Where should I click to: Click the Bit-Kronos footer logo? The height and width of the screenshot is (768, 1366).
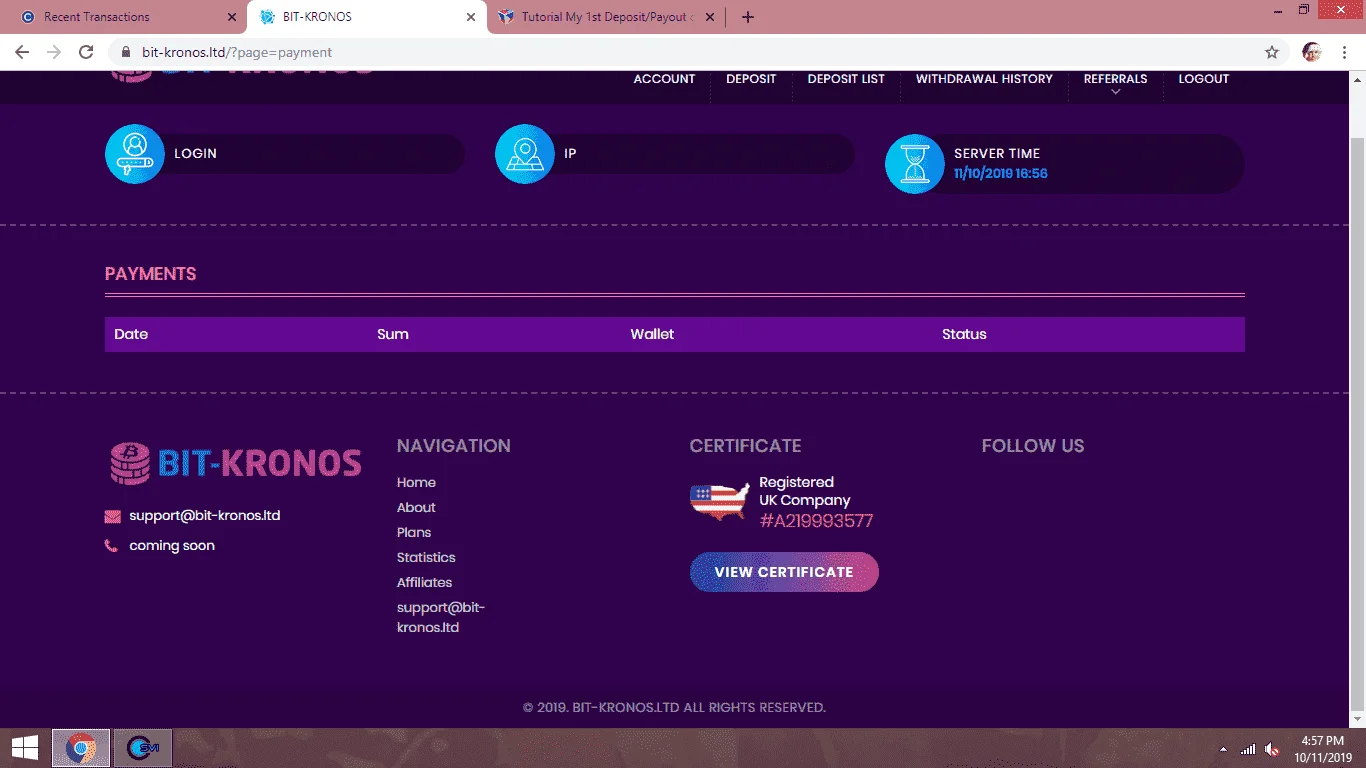pyautogui.click(x=235, y=463)
